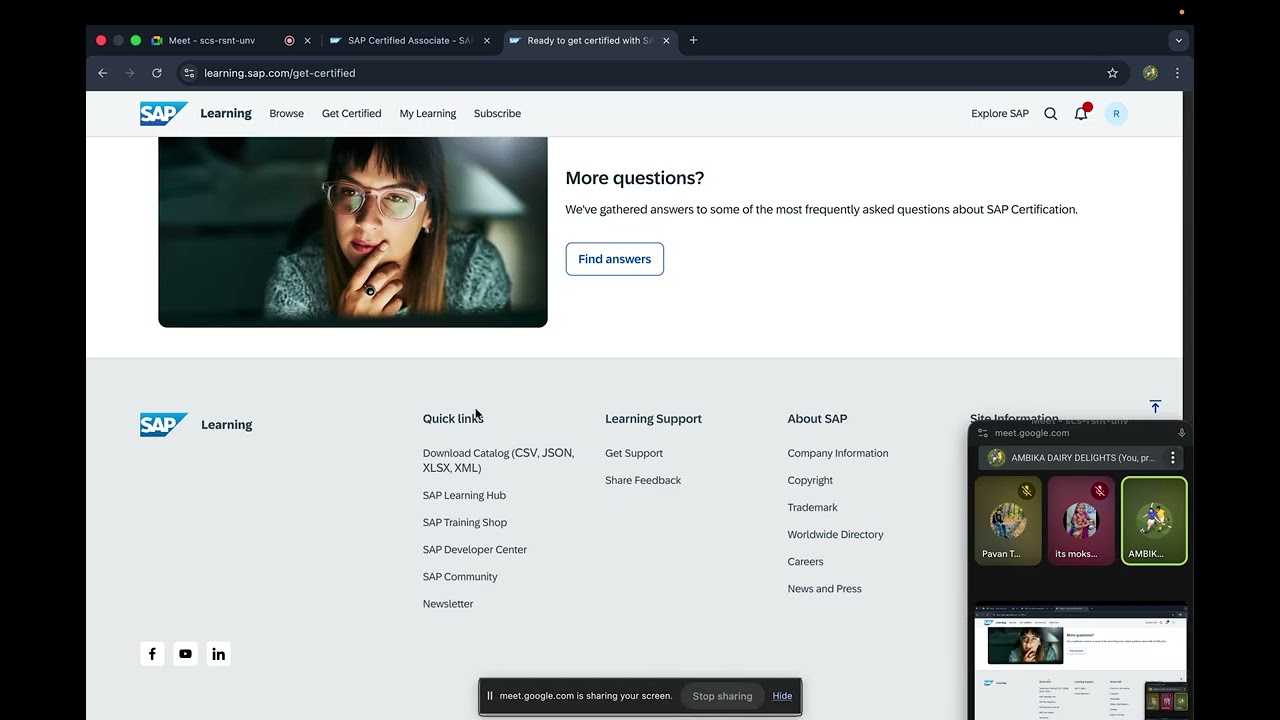Viewport: 1280px width, 720px height.
Task: Click the Facebook icon in the footer
Action: [152, 654]
